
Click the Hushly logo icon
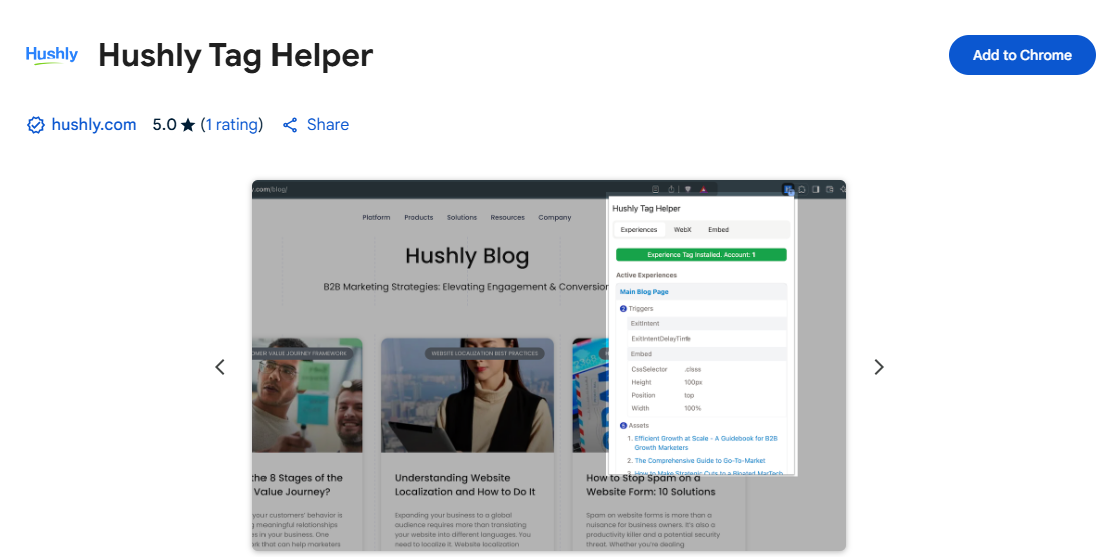[x=52, y=55]
